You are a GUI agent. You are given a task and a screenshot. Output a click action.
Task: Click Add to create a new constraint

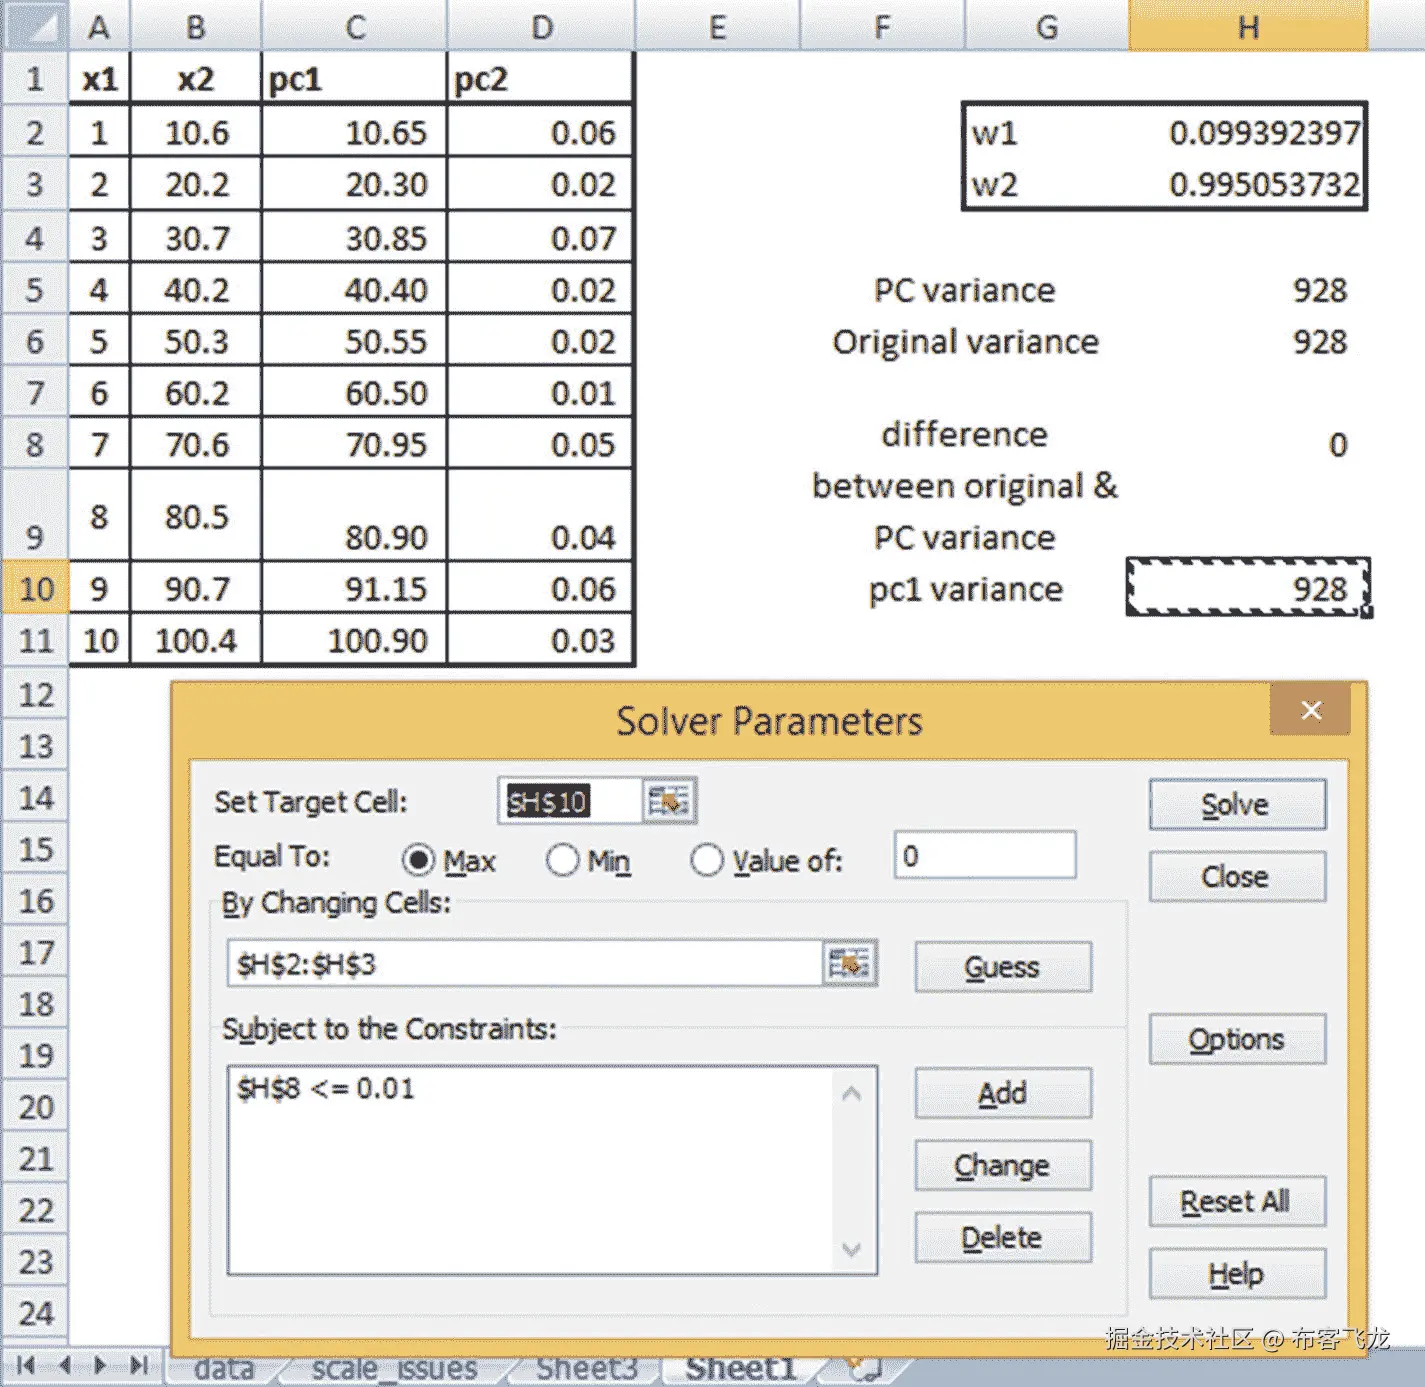(1002, 1093)
